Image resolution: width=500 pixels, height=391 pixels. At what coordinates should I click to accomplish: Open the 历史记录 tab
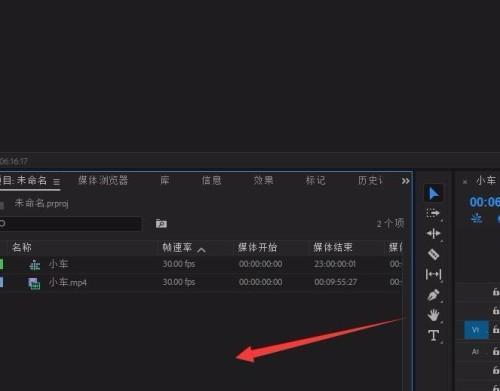[370, 180]
